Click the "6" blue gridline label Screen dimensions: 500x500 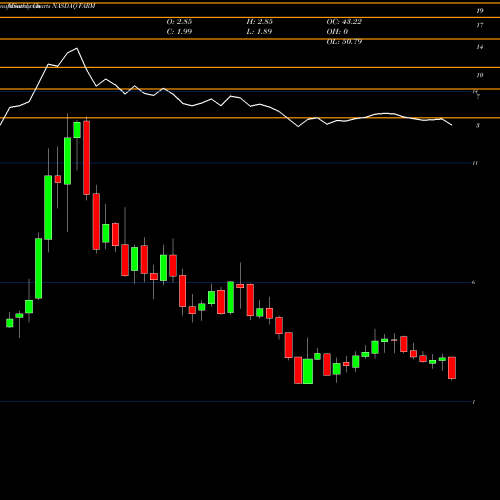tap(474, 282)
